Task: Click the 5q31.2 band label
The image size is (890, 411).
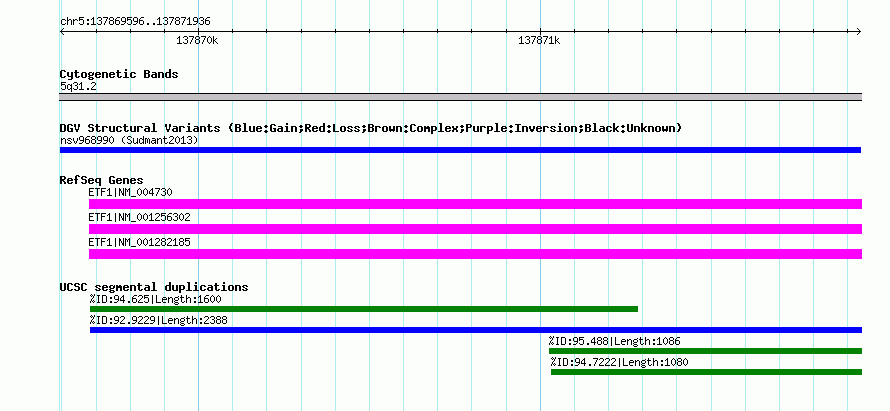Action: point(78,86)
